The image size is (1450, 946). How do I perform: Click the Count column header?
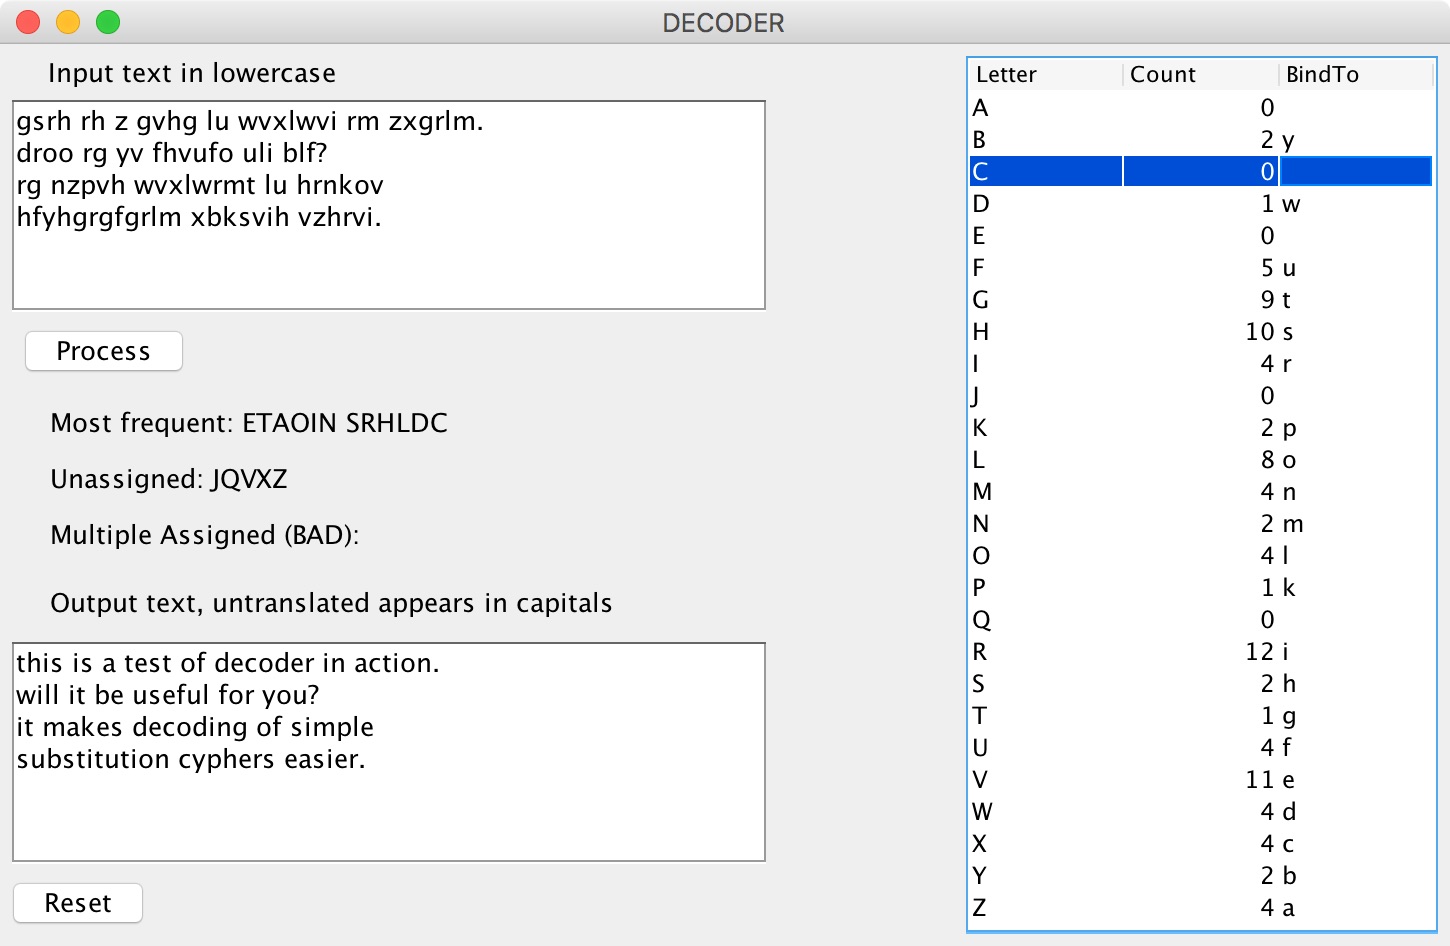[x=1200, y=75]
